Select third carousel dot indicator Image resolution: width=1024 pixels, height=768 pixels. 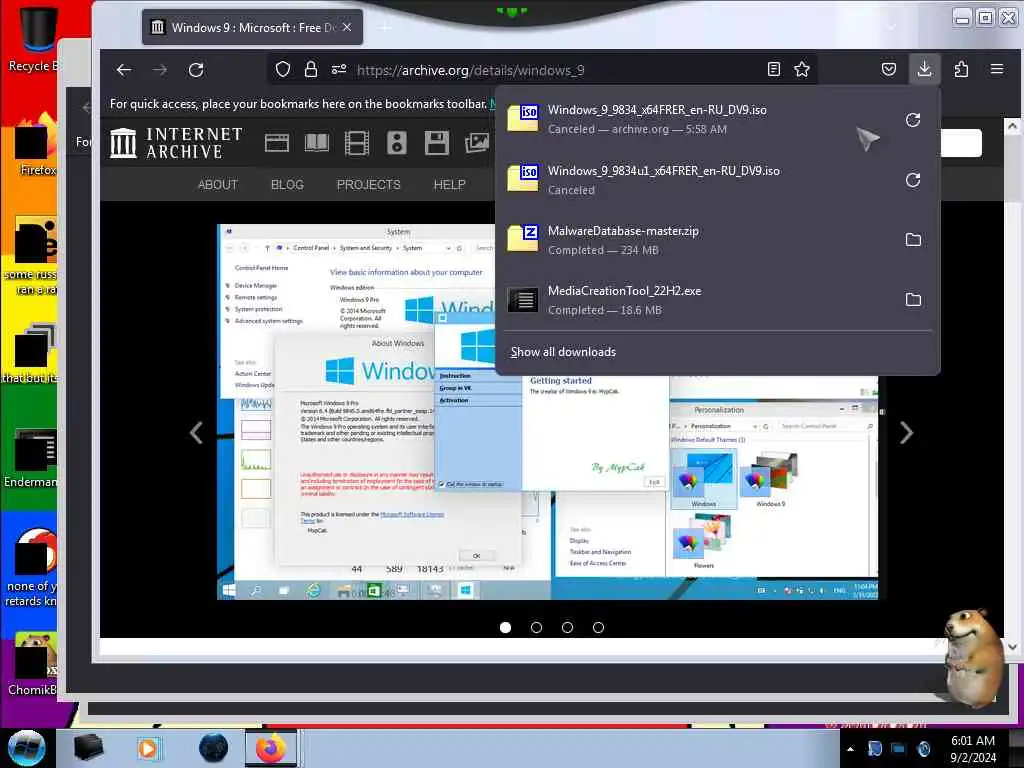[568, 628]
